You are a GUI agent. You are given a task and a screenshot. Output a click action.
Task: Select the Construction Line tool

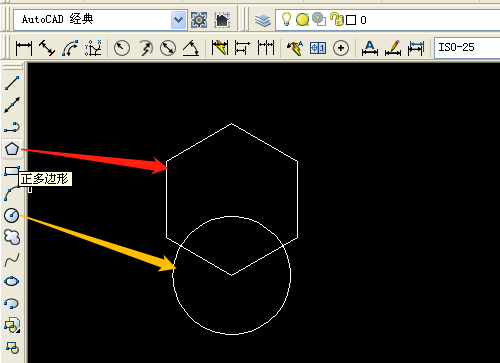[x=12, y=105]
